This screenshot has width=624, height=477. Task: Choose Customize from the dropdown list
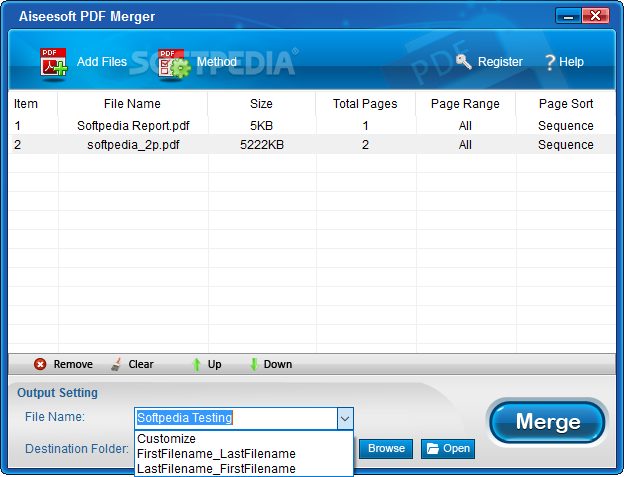coord(244,439)
